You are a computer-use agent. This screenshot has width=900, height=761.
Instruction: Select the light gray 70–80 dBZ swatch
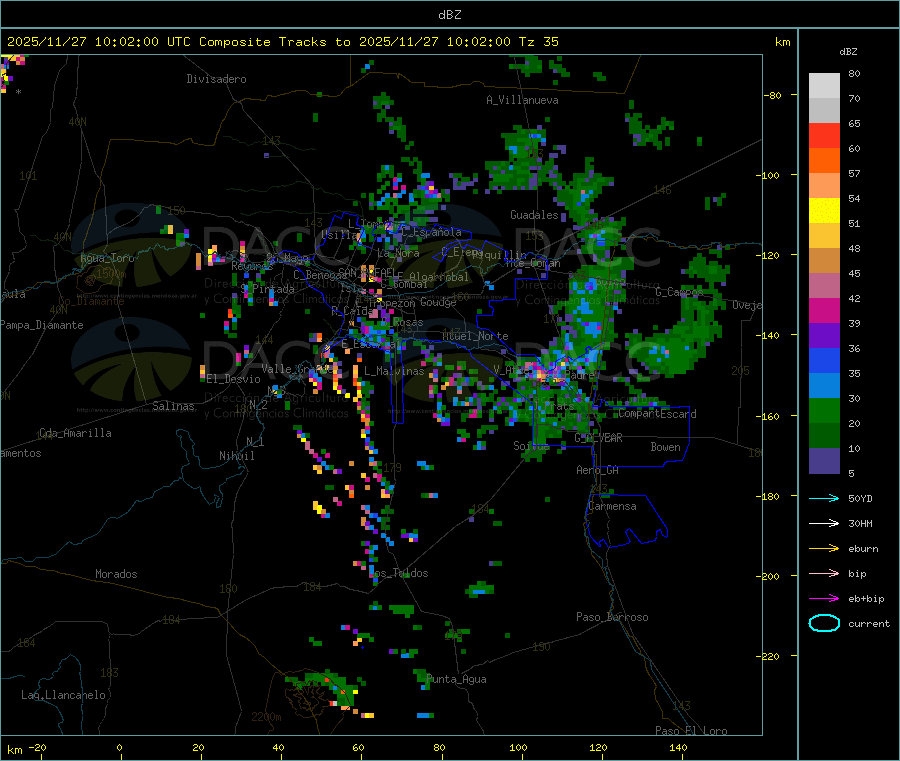pyautogui.click(x=824, y=86)
